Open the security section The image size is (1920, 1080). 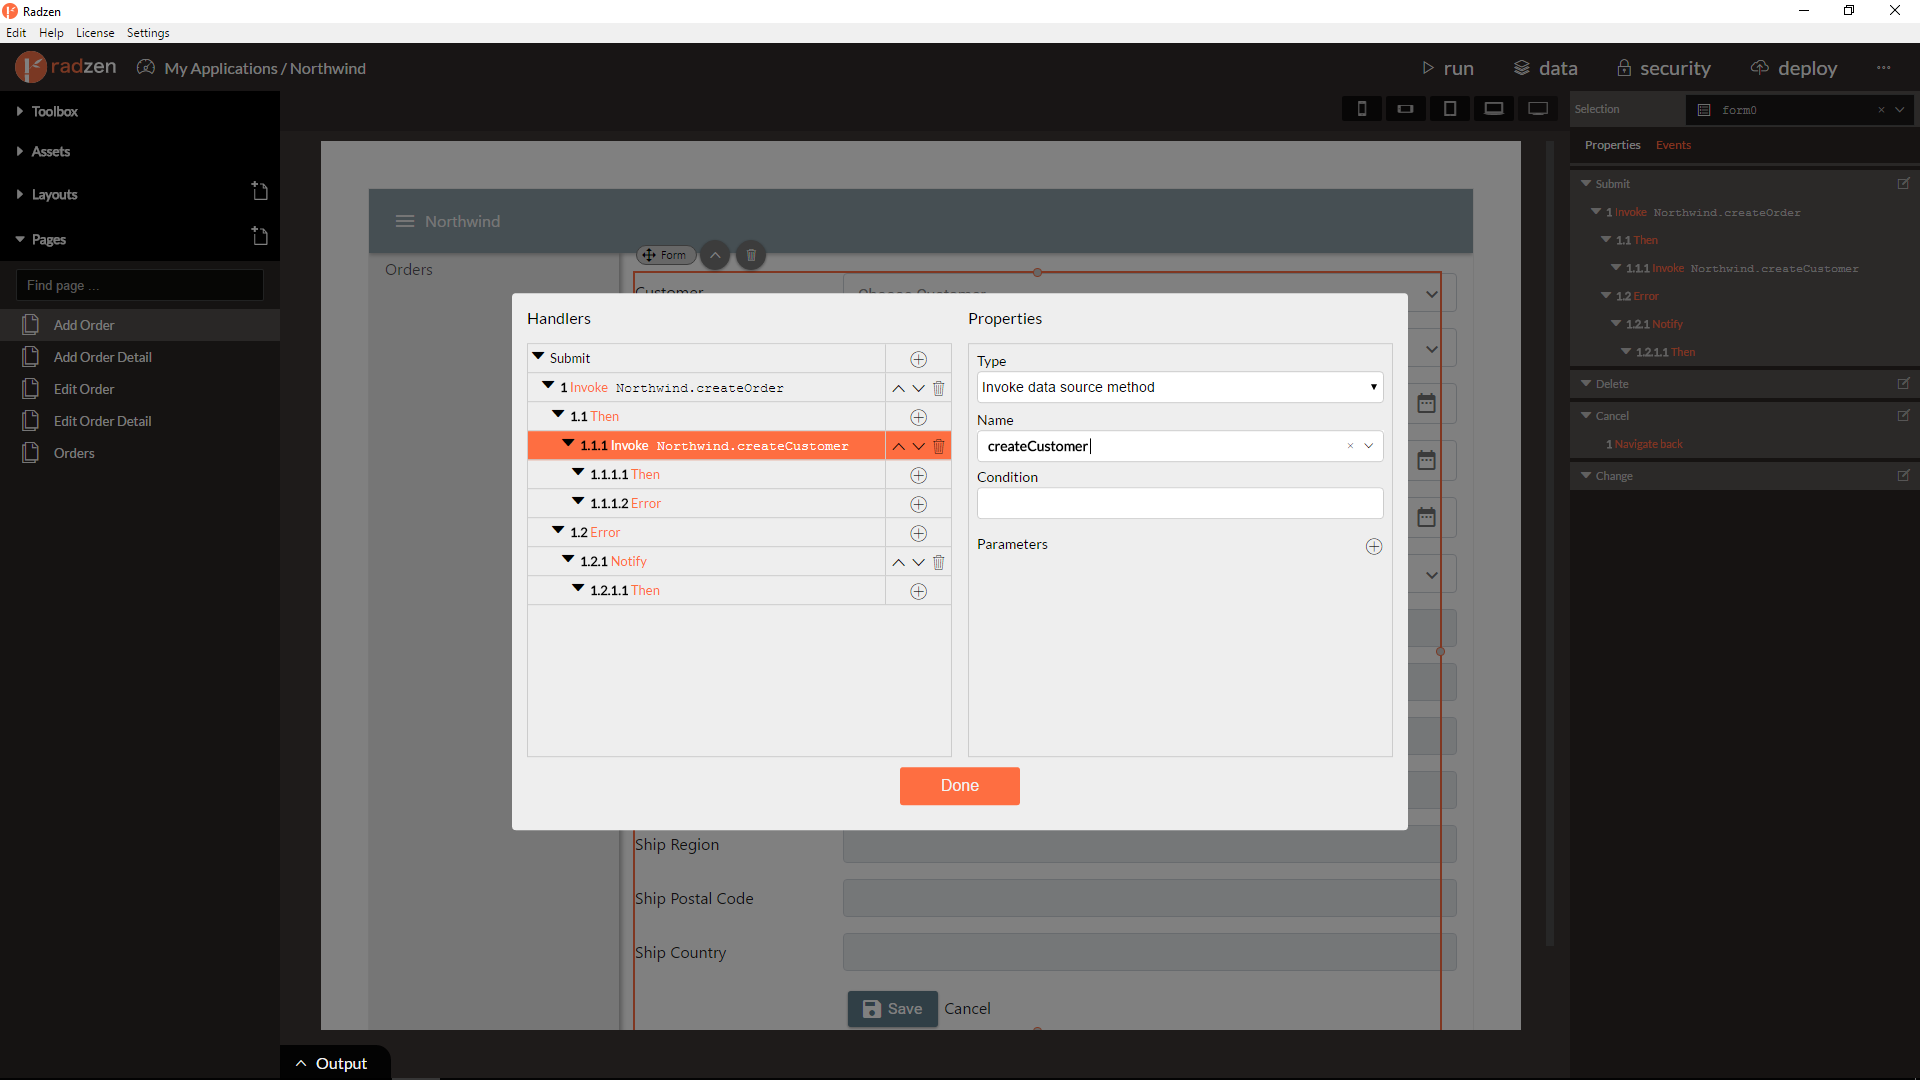(x=1663, y=68)
